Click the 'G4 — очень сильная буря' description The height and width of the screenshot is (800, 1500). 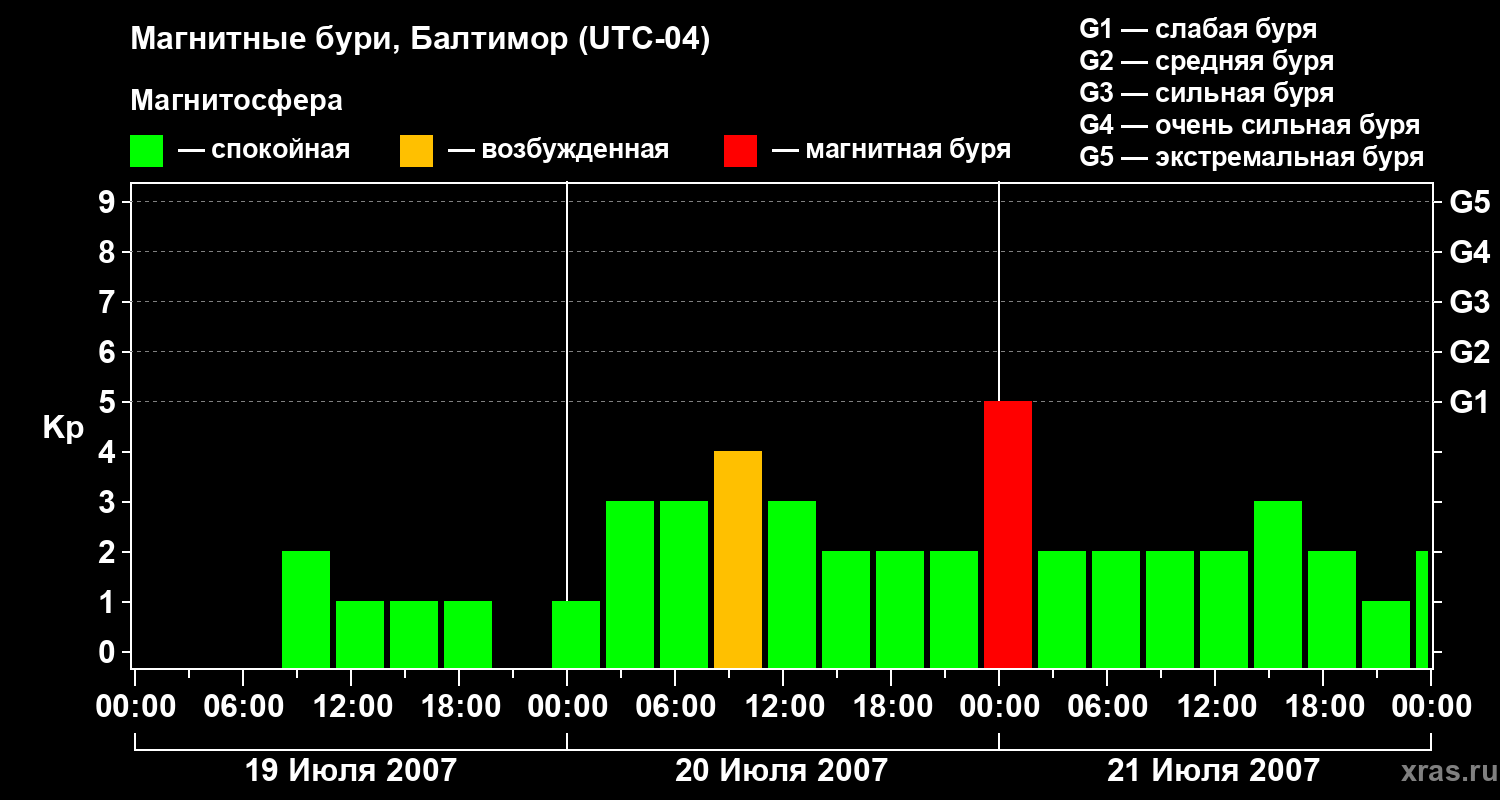point(1250,125)
